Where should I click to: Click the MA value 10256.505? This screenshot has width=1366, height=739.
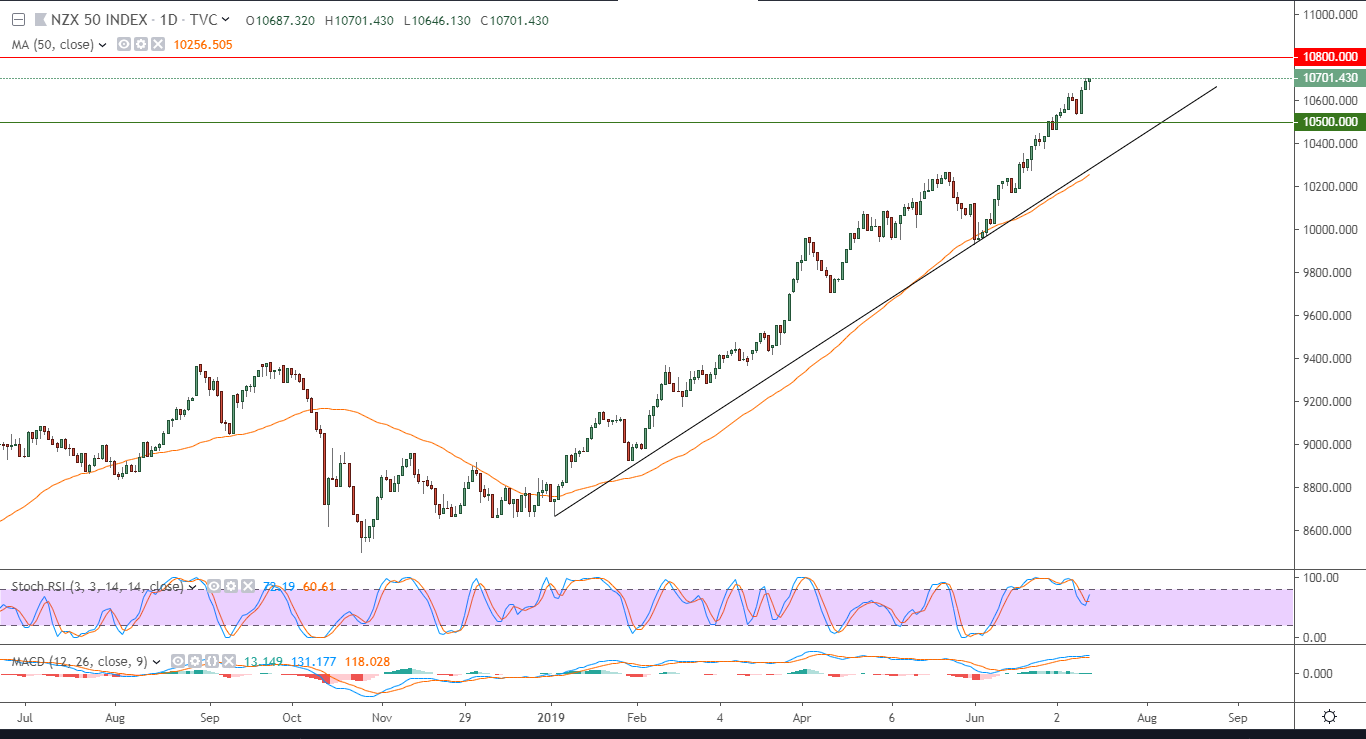203,44
